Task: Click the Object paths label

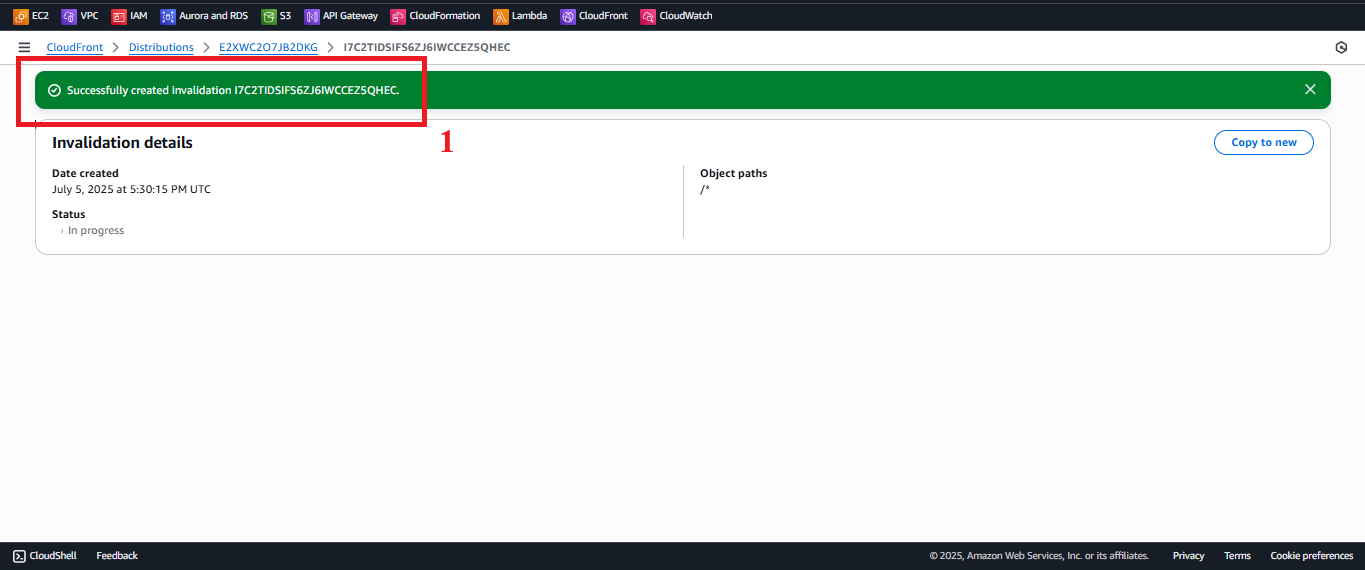Action: click(x=734, y=173)
